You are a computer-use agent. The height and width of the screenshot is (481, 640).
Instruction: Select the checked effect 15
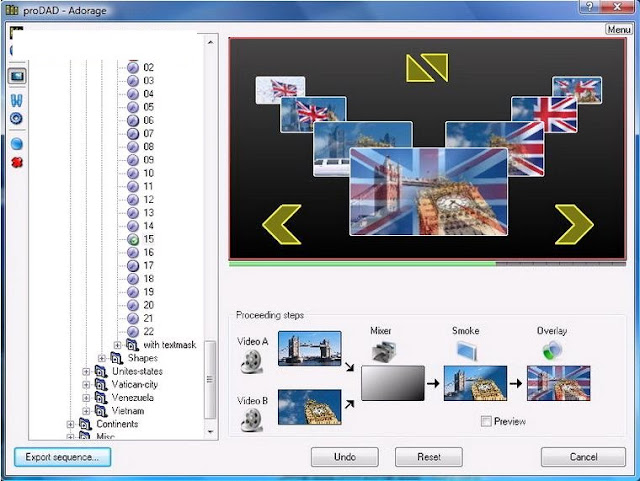[141, 239]
